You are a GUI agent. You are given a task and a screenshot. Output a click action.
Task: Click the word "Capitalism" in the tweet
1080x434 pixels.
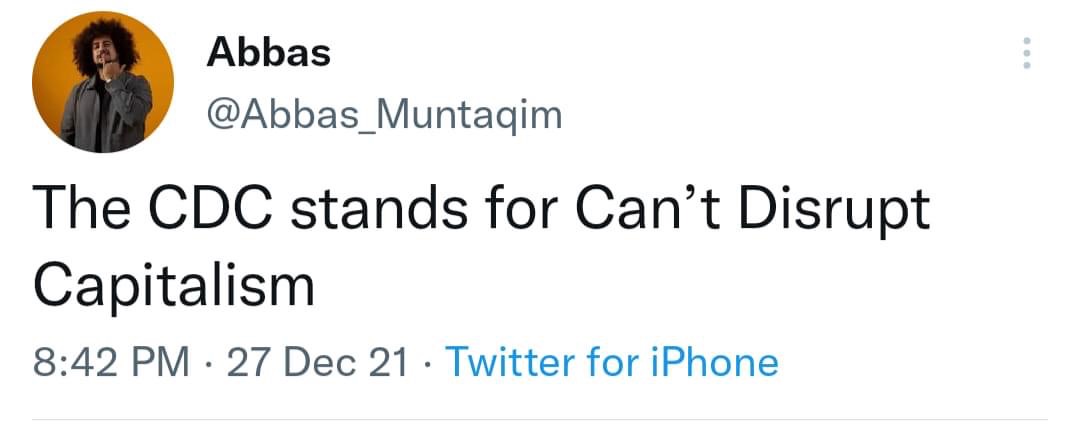coord(174,285)
